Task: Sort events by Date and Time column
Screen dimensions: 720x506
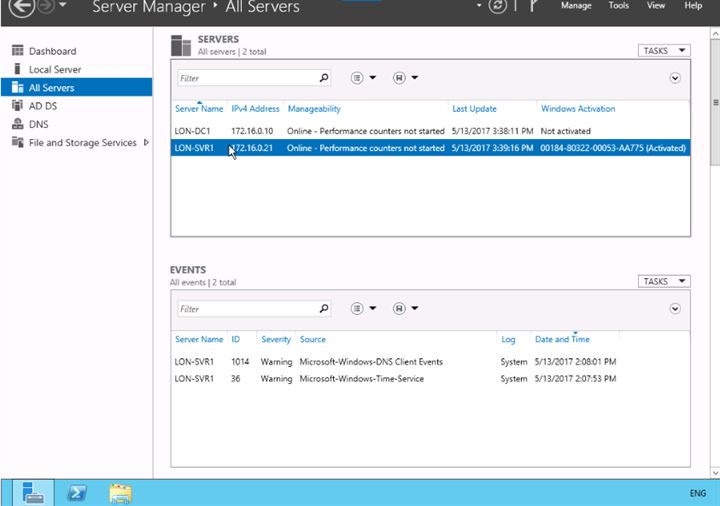Action: pos(562,339)
